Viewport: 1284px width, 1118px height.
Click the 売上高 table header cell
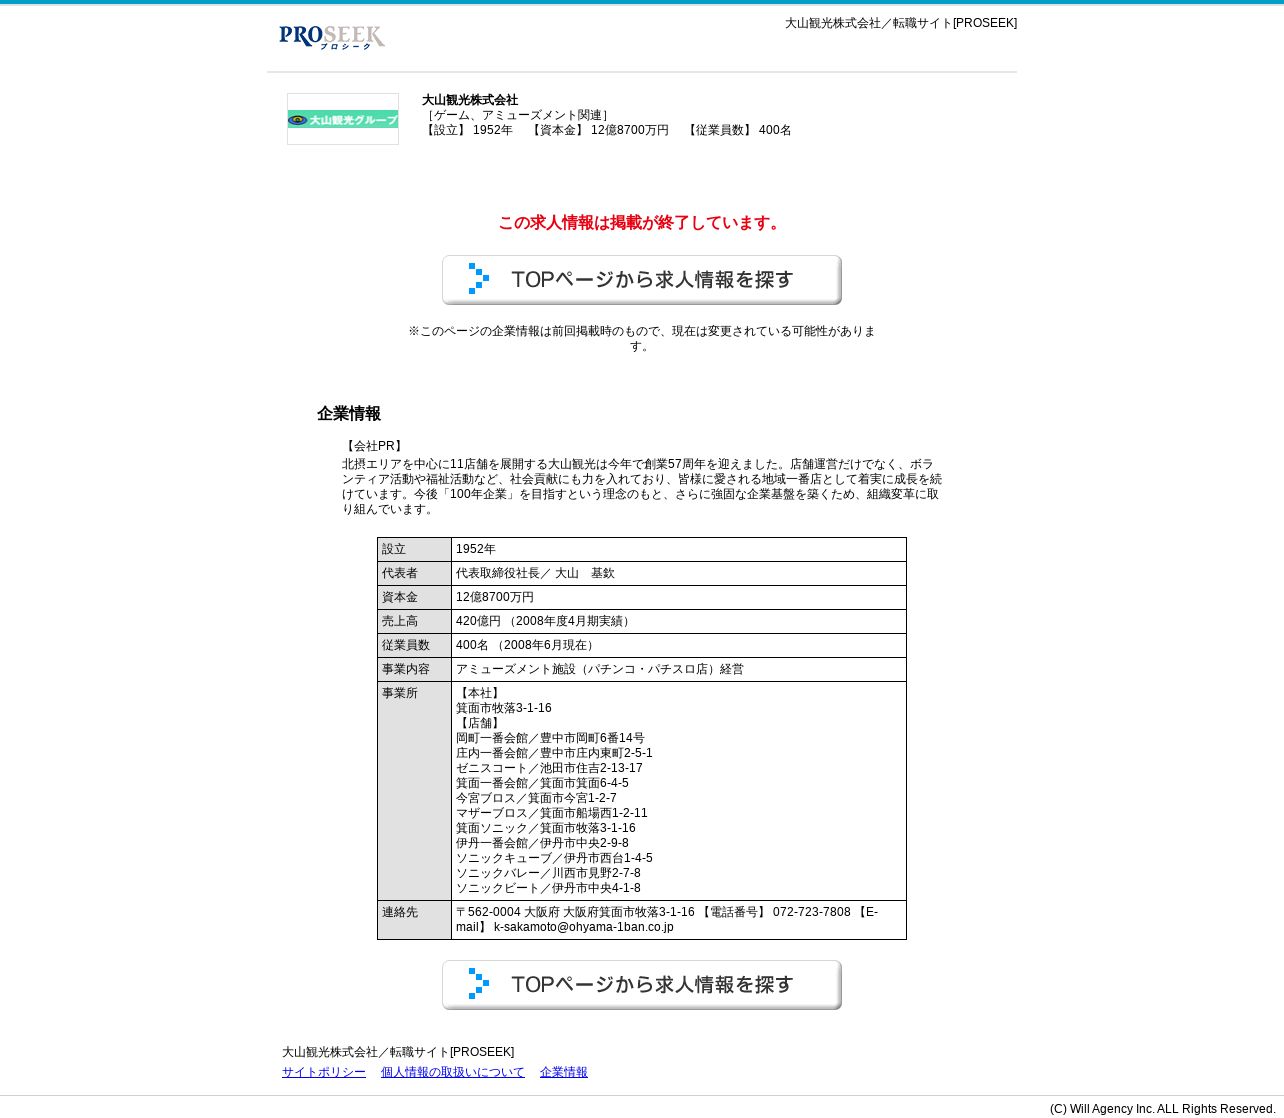click(414, 622)
